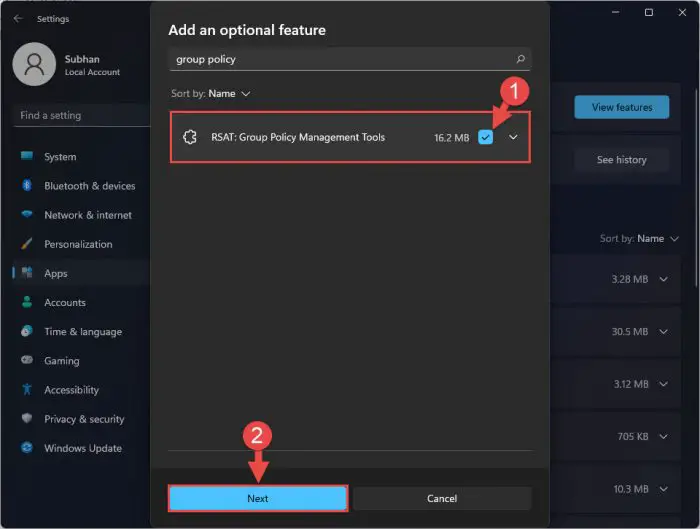Screen dimensions: 700x529
Task: Expand the 705 KB feature entry
Action: click(664, 437)
